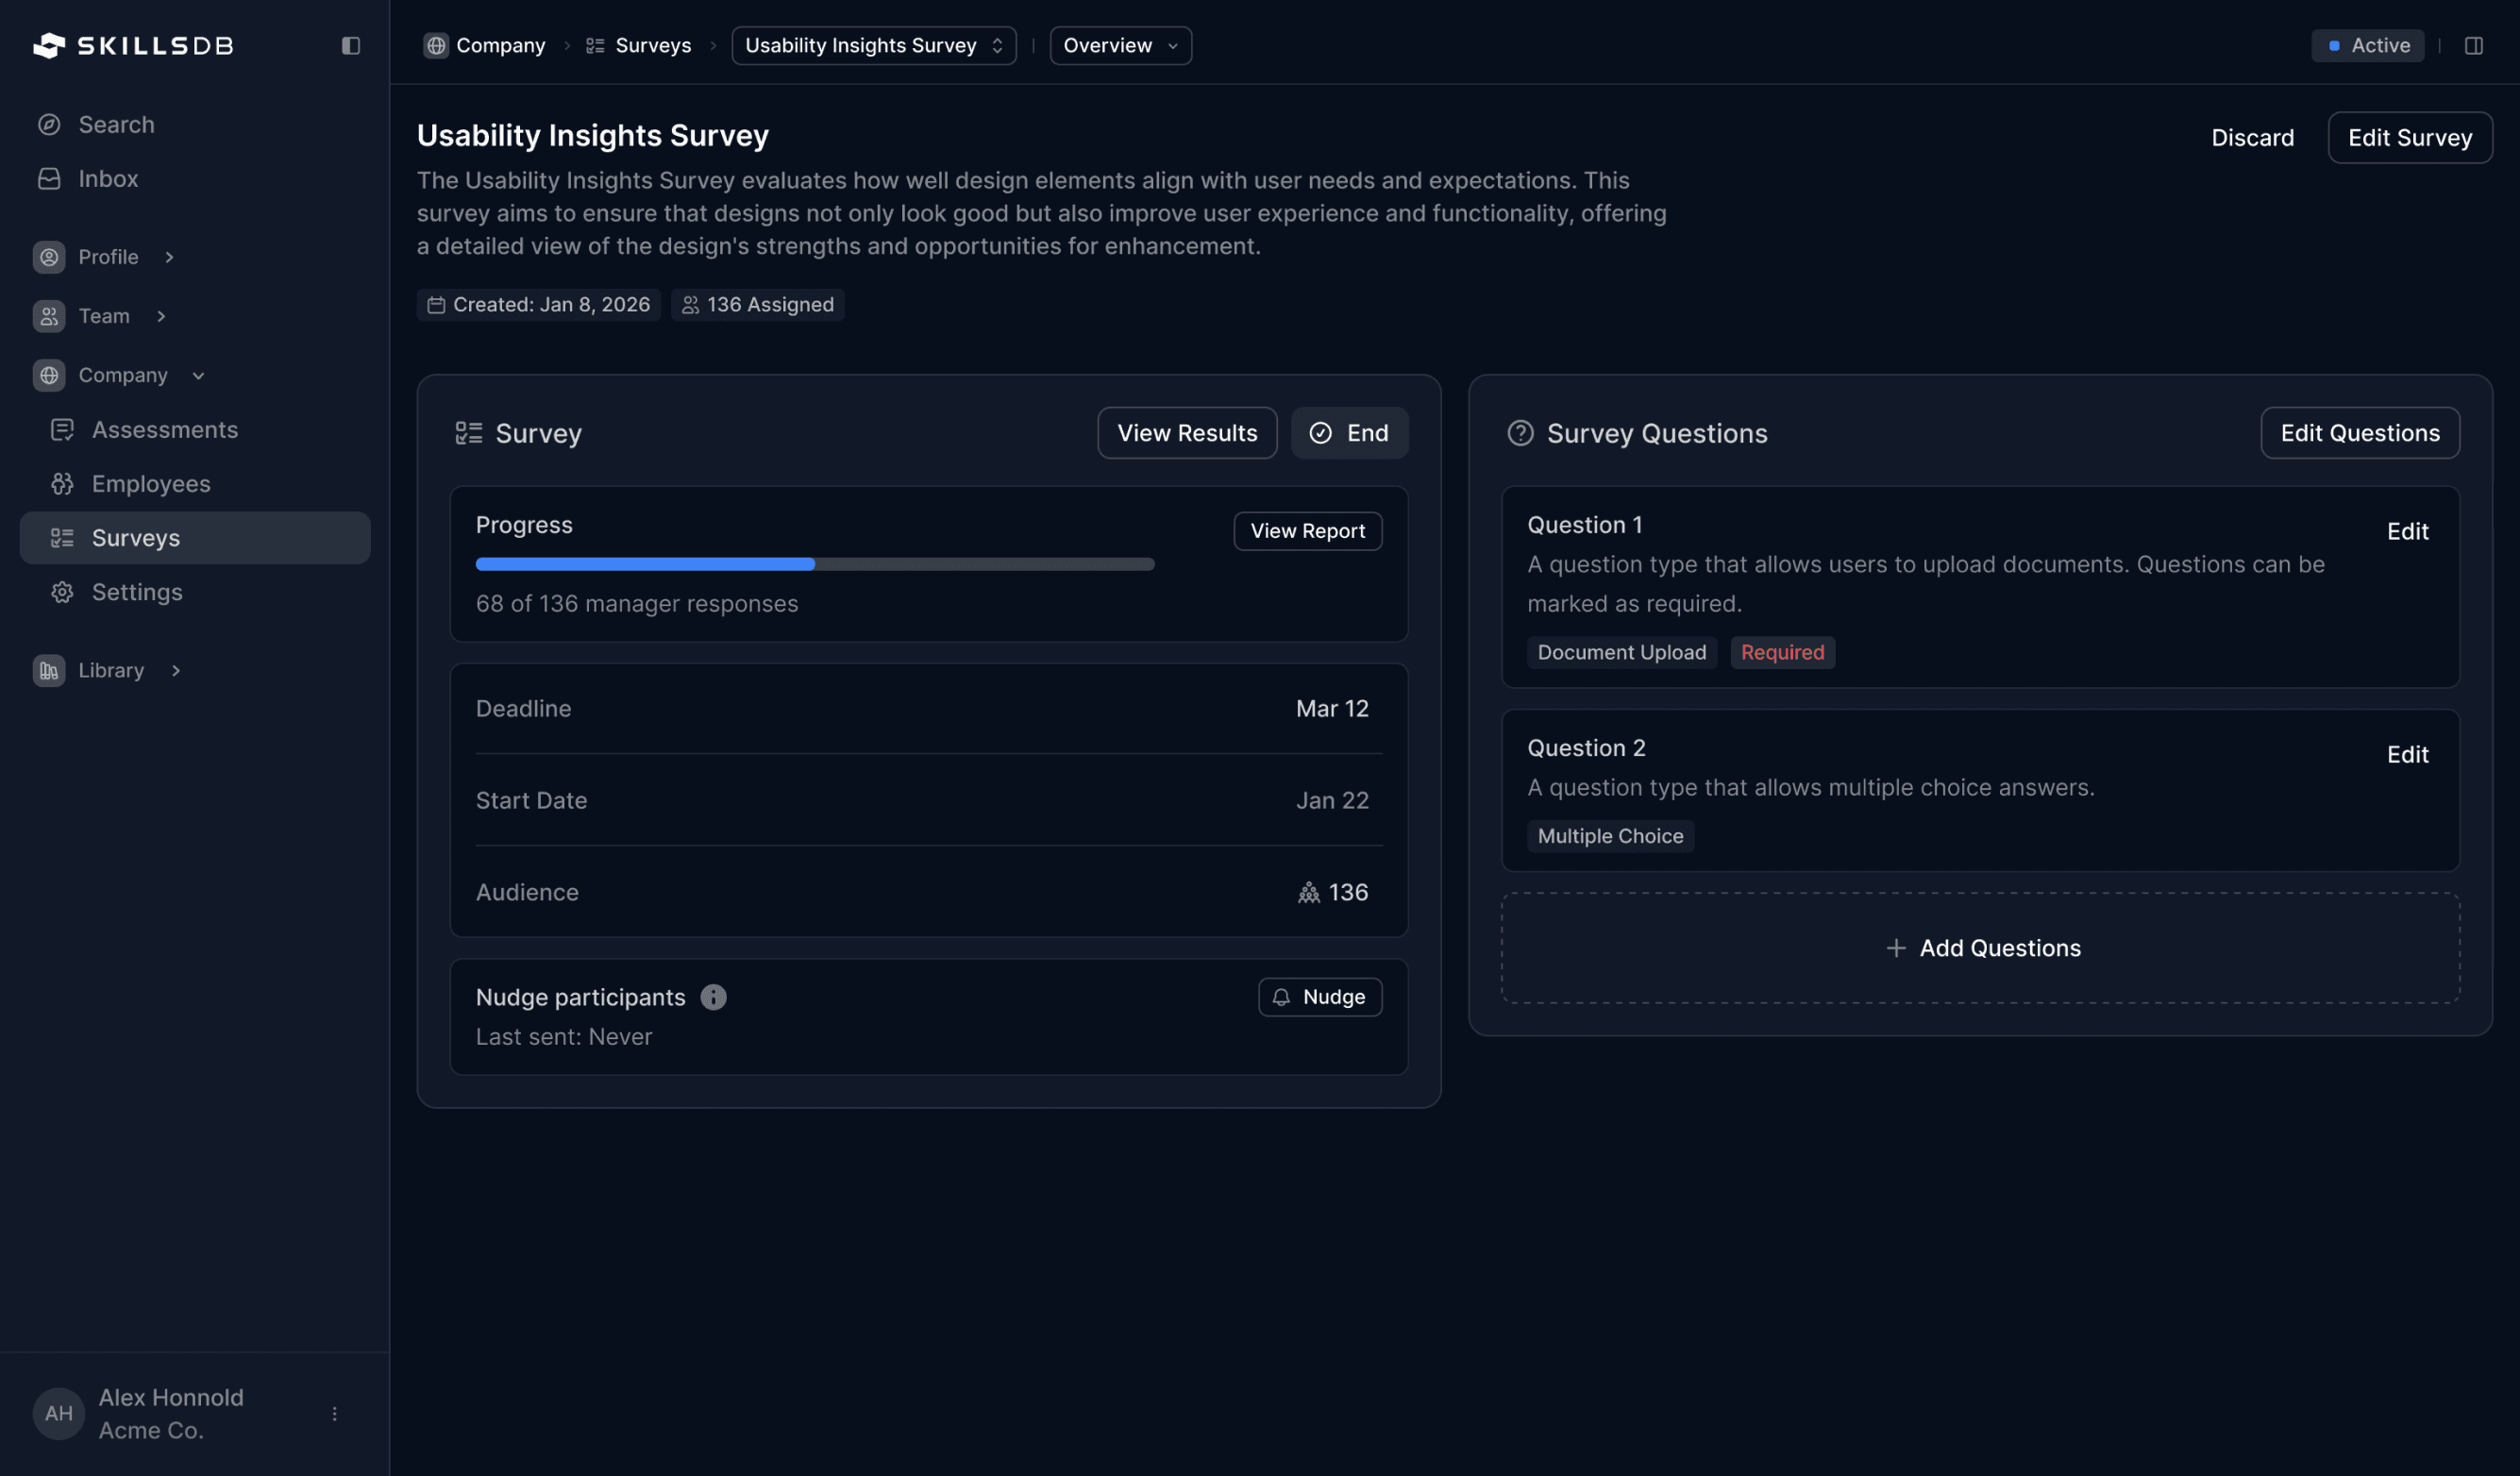Click the Active status indicator
This screenshot has height=1476, width=2520.
coord(2367,45)
